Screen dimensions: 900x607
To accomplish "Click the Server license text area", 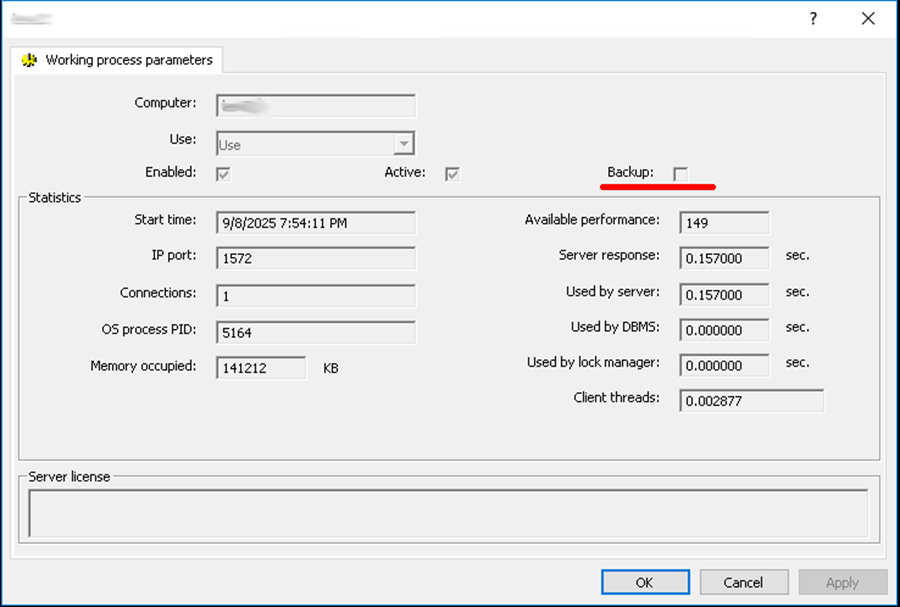I will click(448, 513).
